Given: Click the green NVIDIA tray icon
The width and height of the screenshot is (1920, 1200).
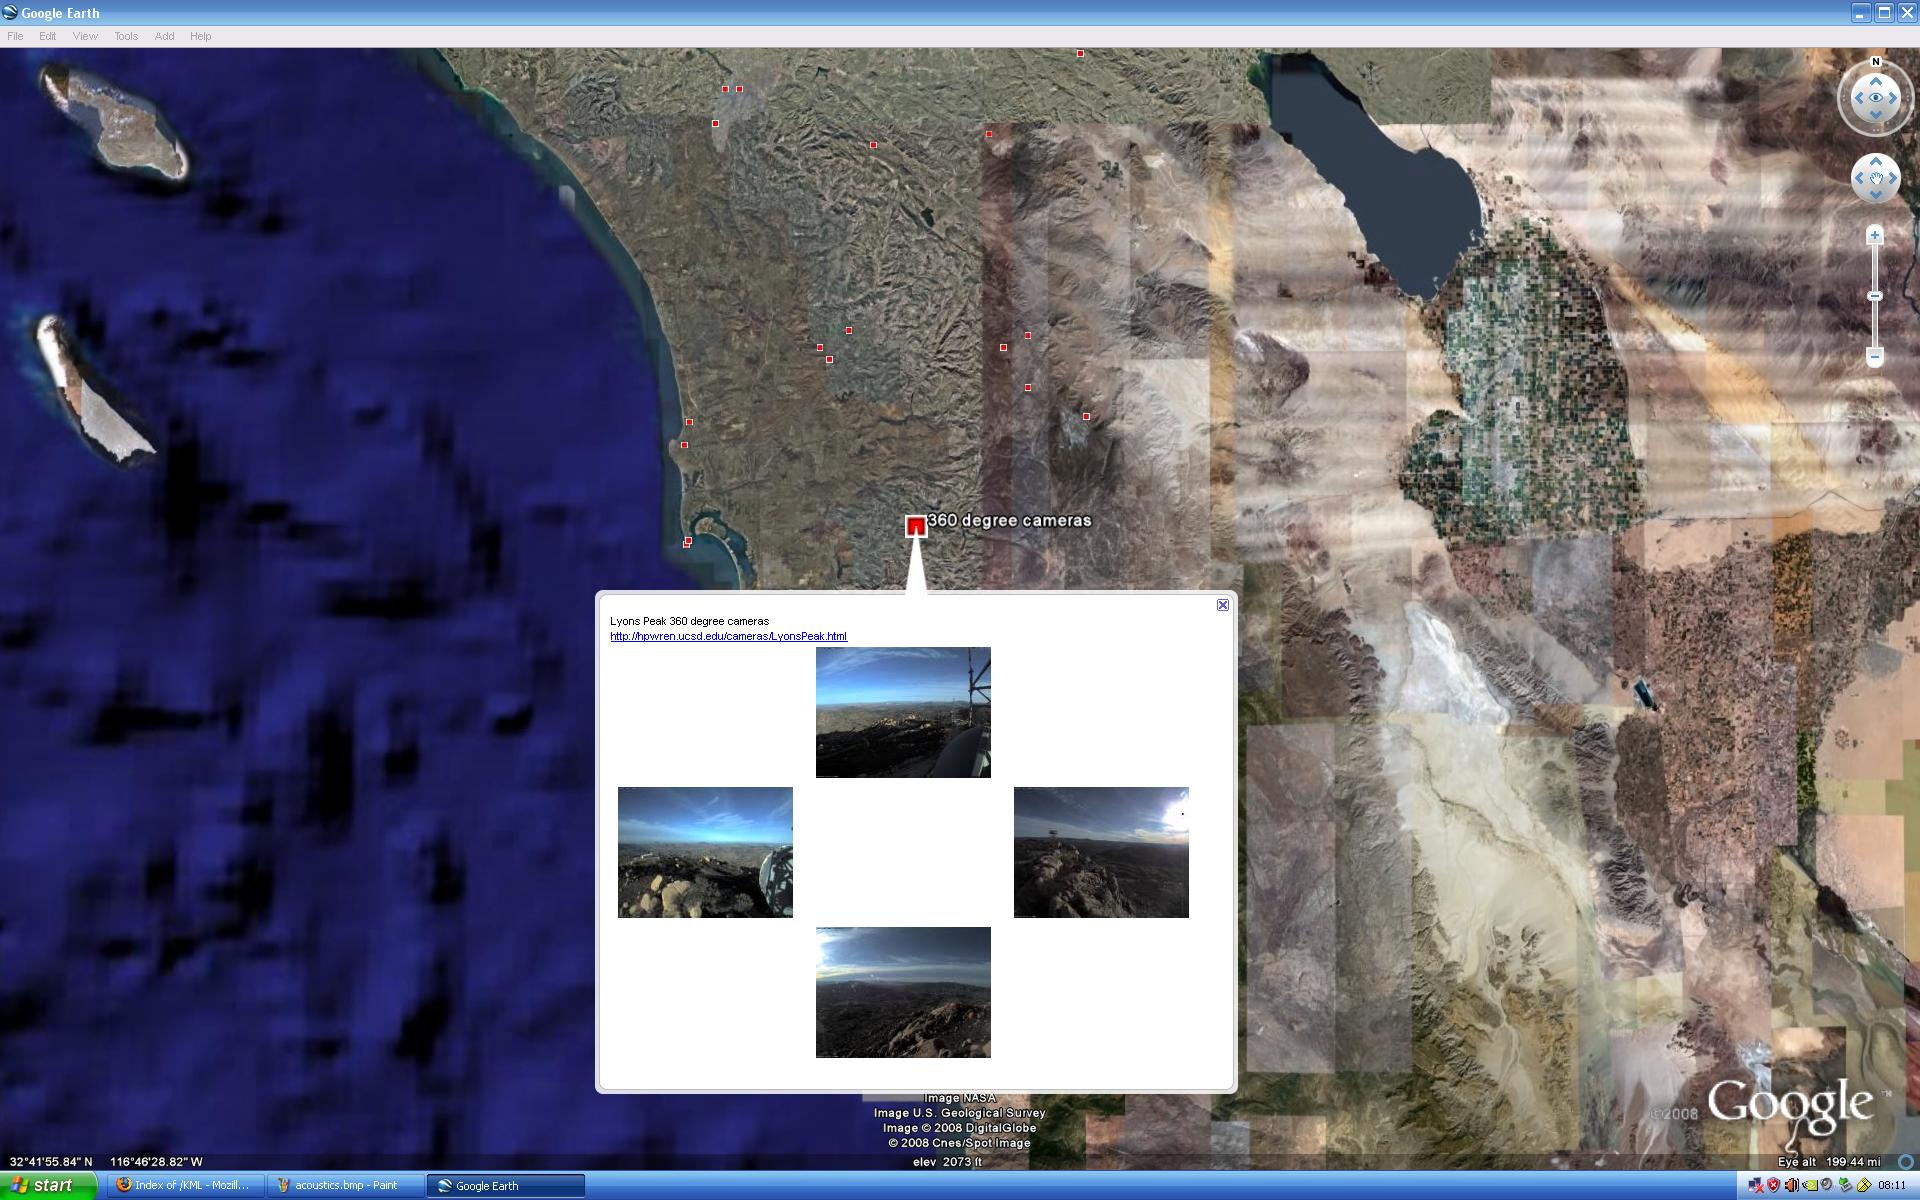Looking at the screenshot, I should click(x=1810, y=1186).
